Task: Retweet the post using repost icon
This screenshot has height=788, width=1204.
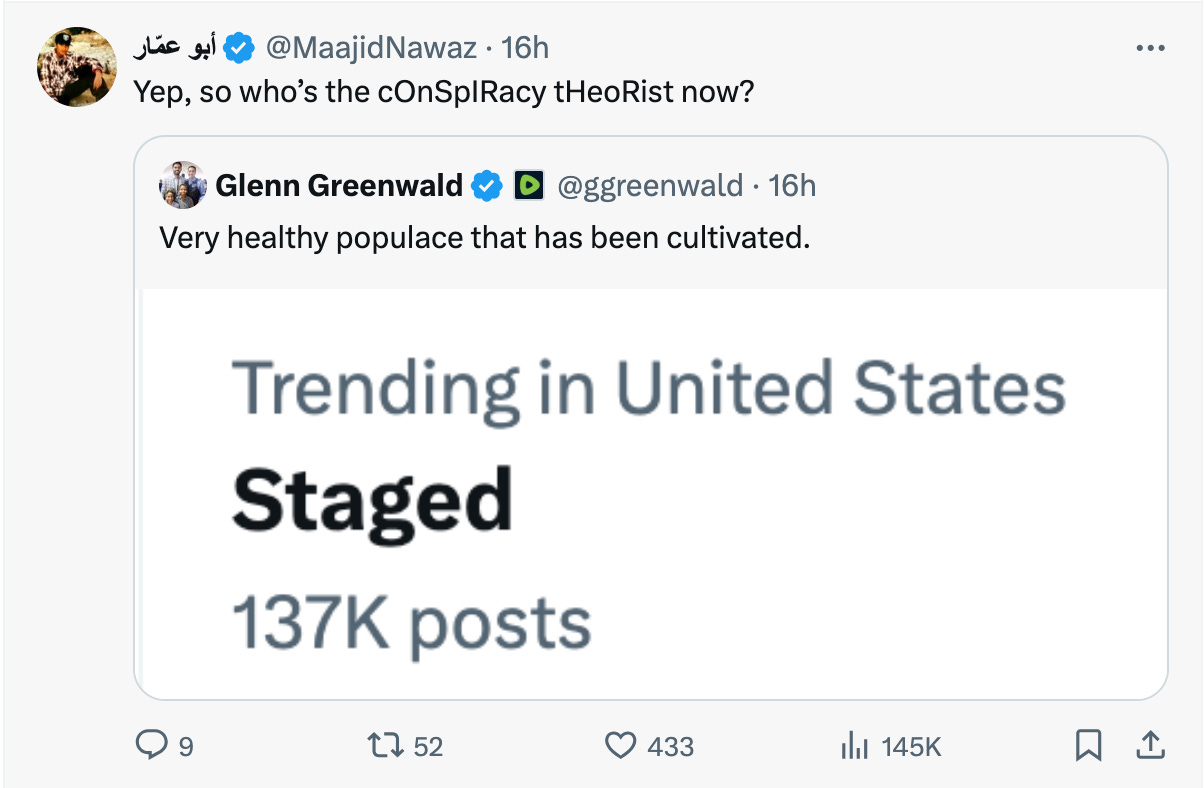Action: 381,746
